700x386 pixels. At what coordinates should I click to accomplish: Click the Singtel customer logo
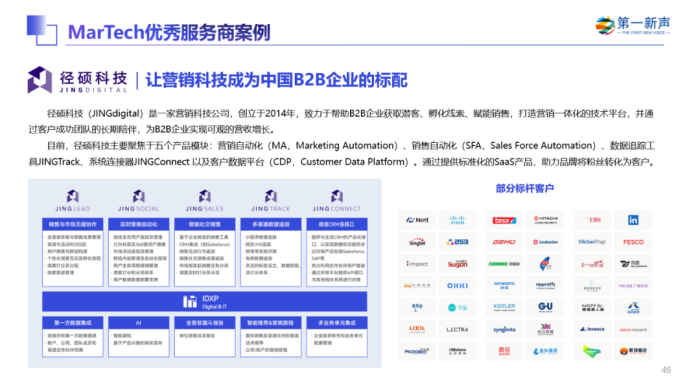[x=417, y=242]
